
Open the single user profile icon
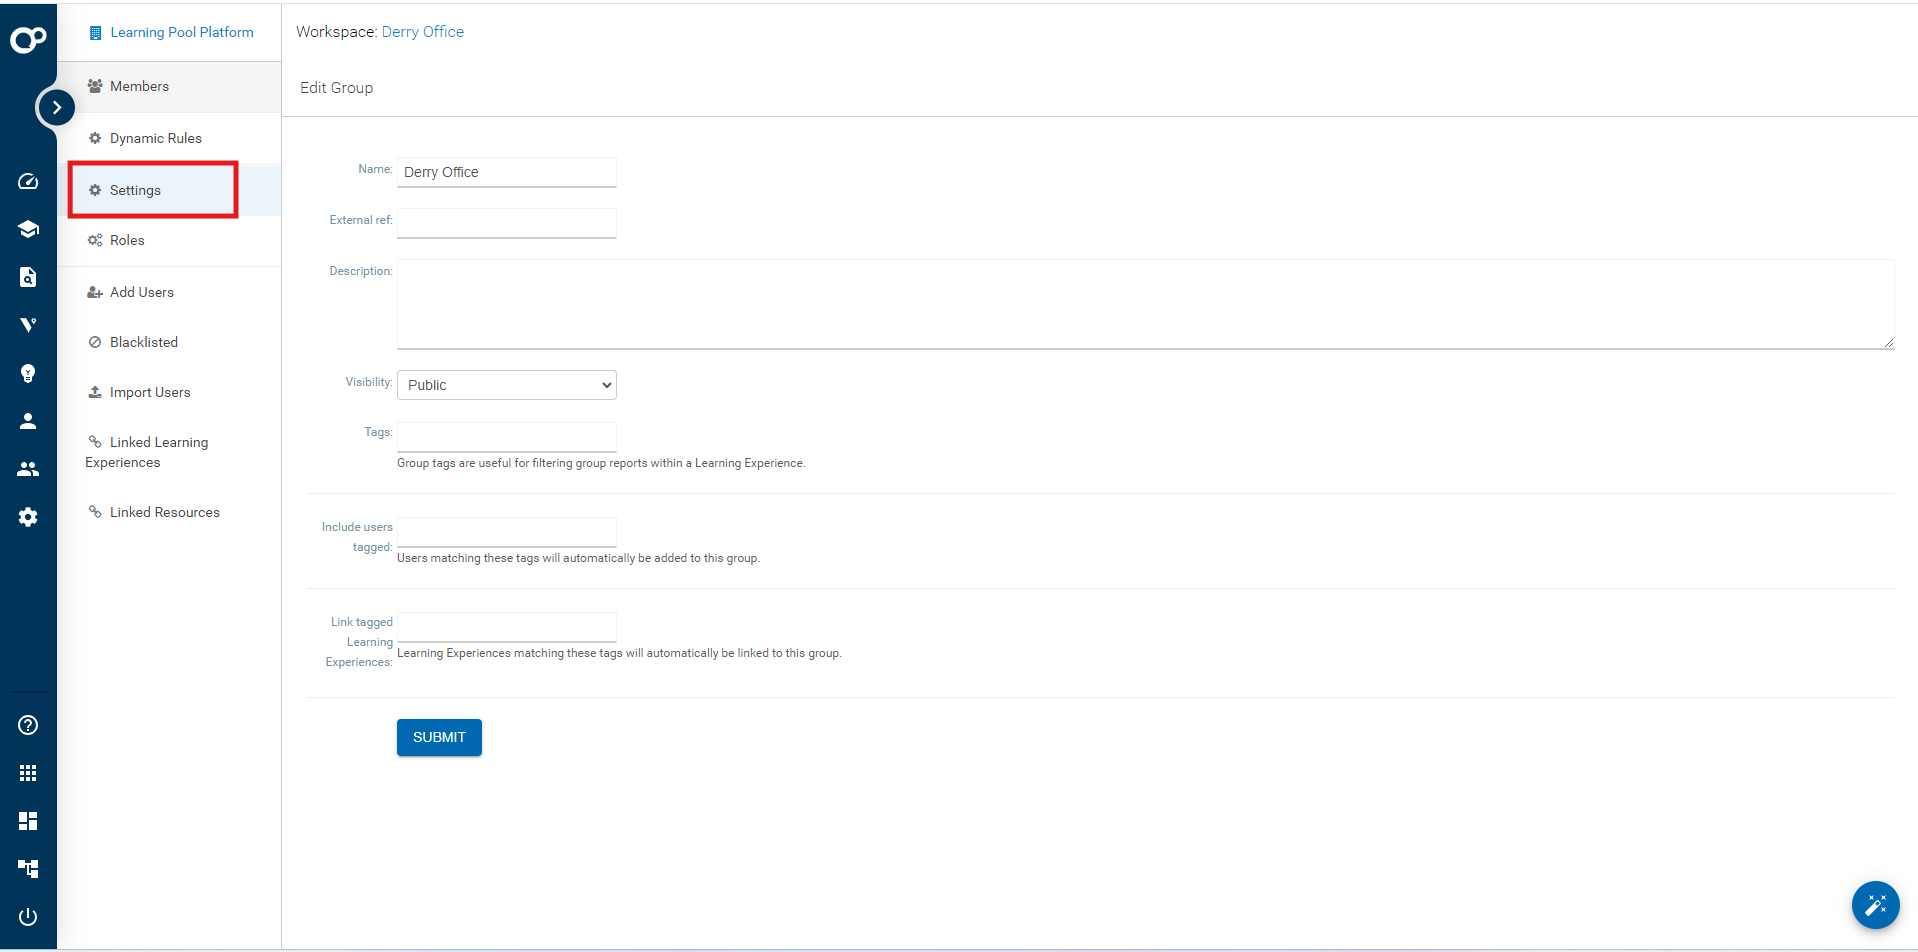[x=28, y=421]
